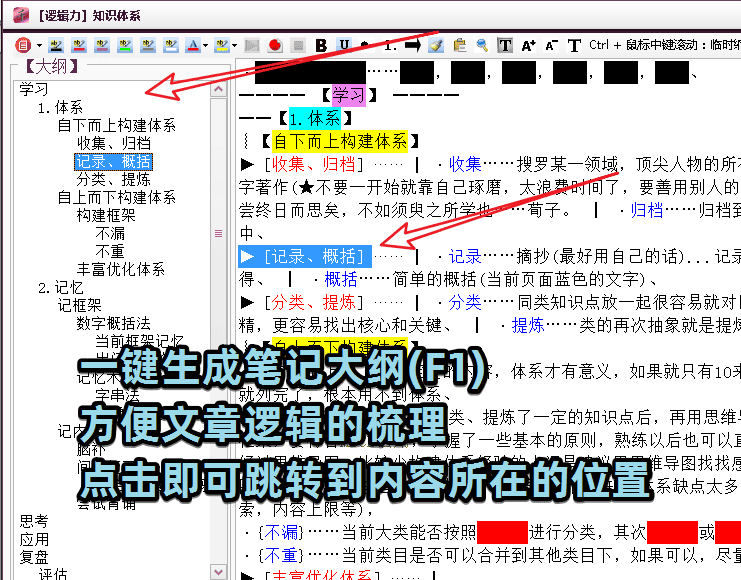
Task: Click outline scrollbar down arrow
Action: [x=218, y=572]
